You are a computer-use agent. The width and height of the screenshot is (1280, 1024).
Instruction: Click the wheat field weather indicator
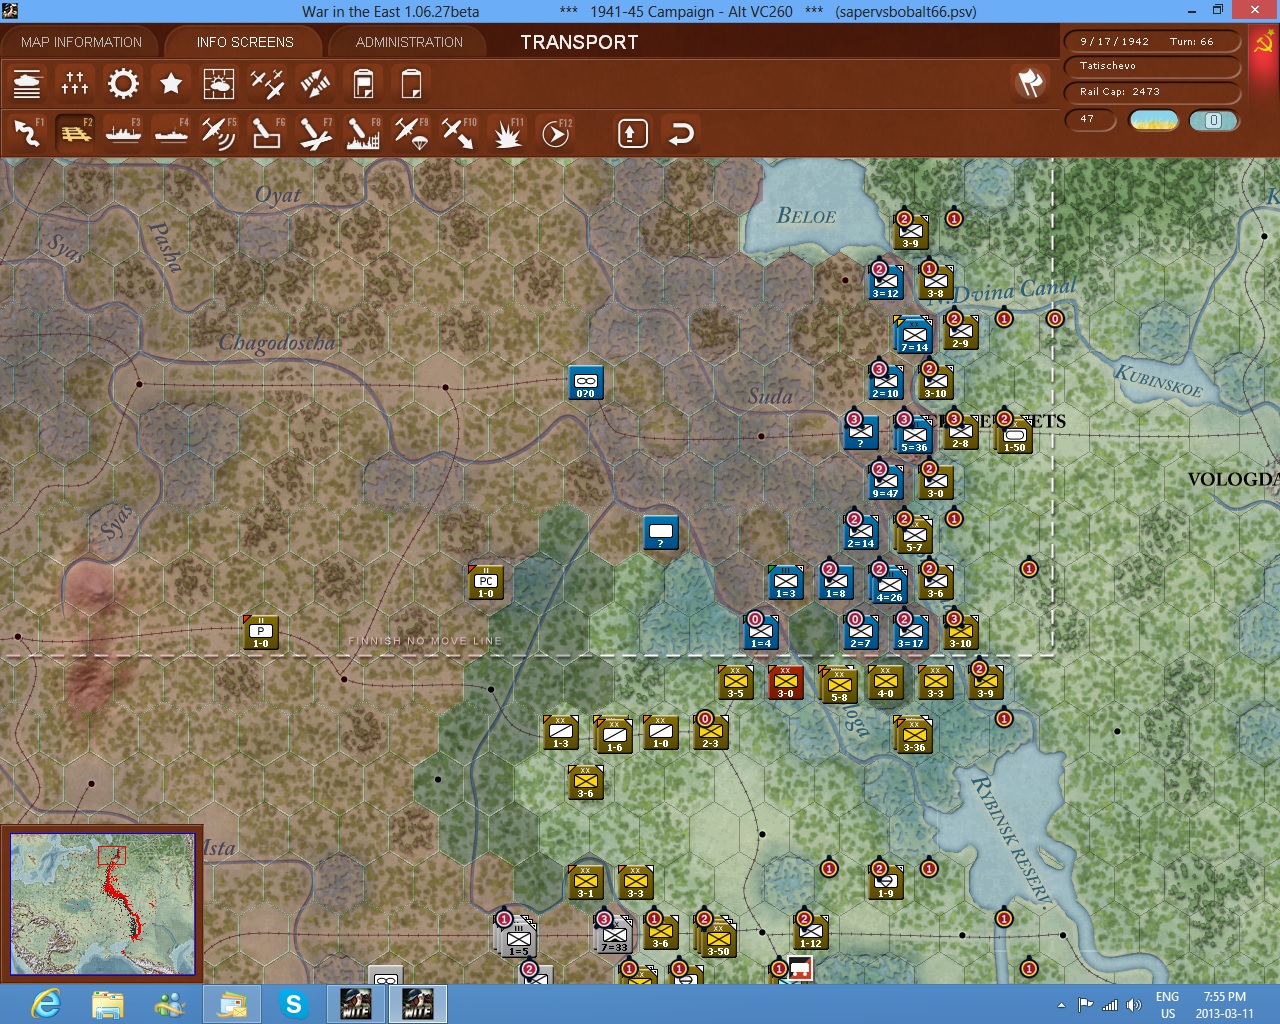(x=1154, y=120)
